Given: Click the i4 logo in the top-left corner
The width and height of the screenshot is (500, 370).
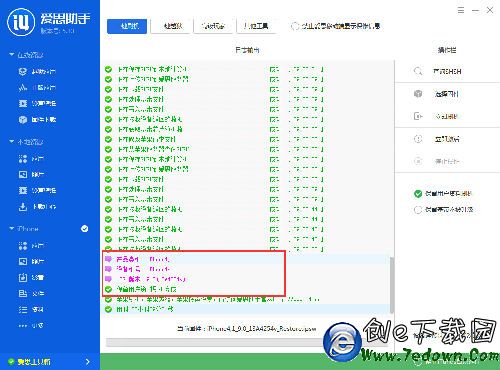Looking at the screenshot, I should coord(21,22).
